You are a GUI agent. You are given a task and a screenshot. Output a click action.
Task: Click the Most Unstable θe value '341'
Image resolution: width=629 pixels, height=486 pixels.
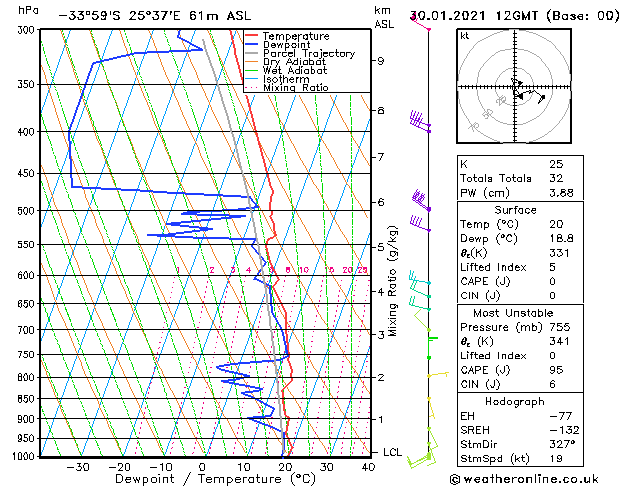pos(560,341)
